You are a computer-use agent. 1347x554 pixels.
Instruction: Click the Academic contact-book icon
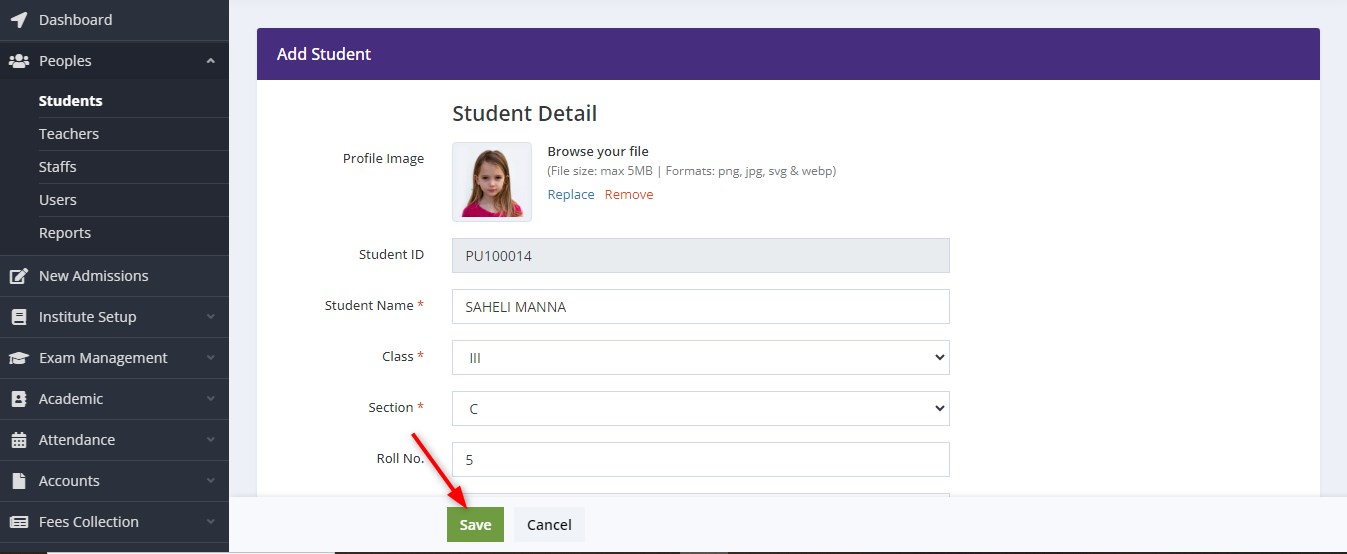point(18,399)
